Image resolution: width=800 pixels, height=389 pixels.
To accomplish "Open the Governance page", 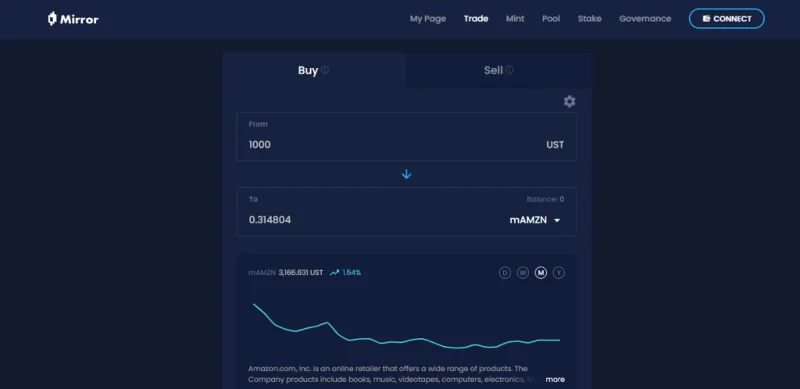I will click(x=645, y=19).
